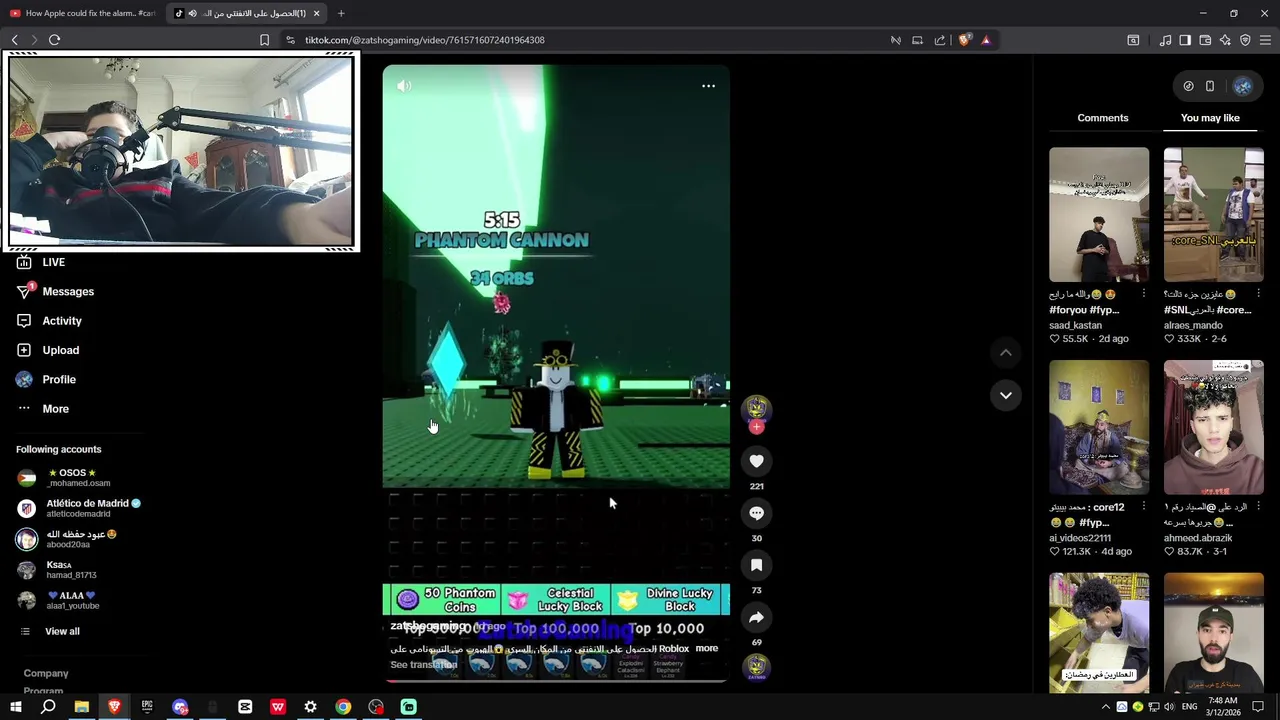
Task: Open Upload in the sidebar
Action: click(x=48, y=350)
